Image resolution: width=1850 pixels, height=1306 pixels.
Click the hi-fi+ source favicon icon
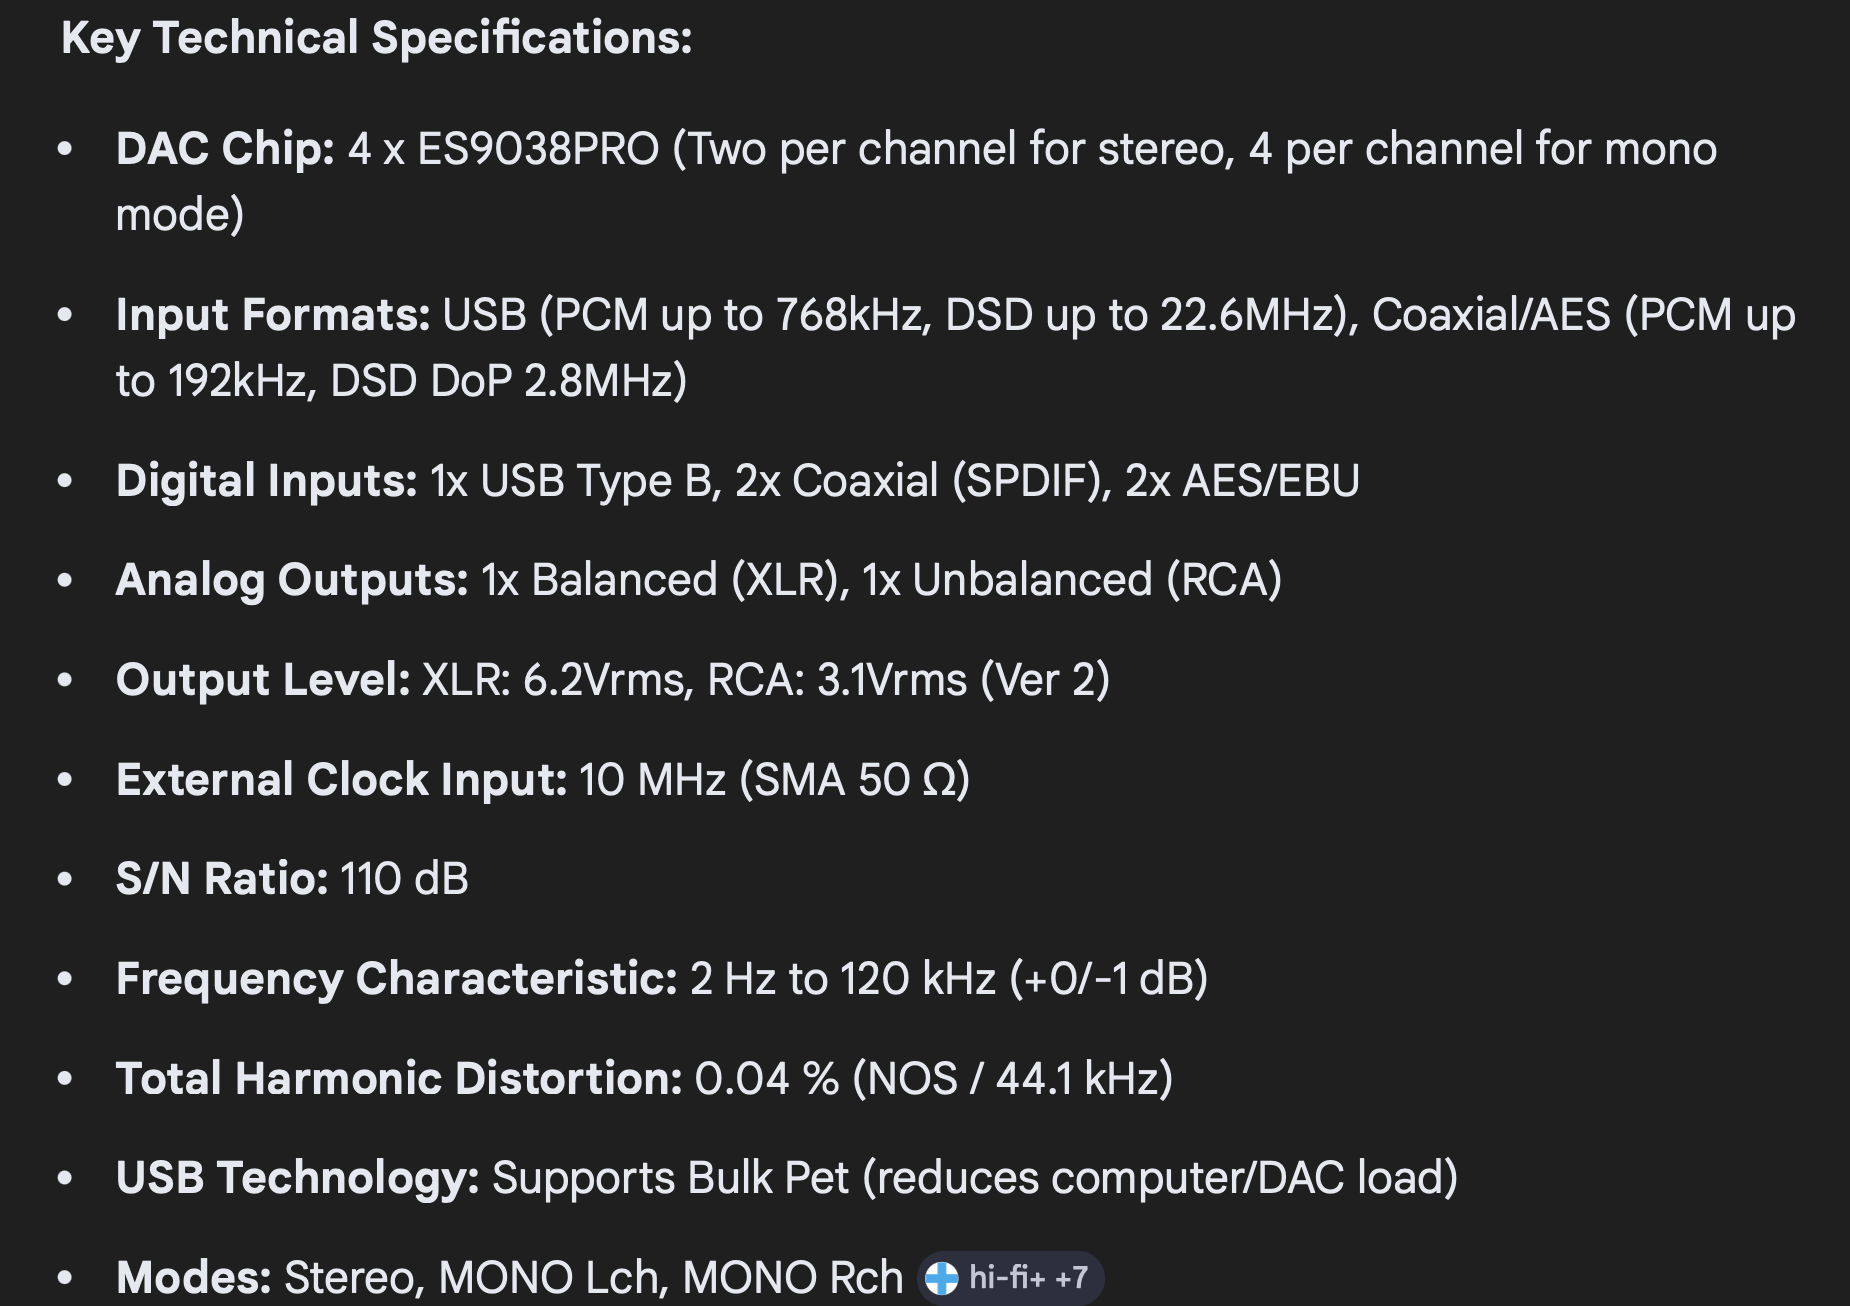point(941,1278)
